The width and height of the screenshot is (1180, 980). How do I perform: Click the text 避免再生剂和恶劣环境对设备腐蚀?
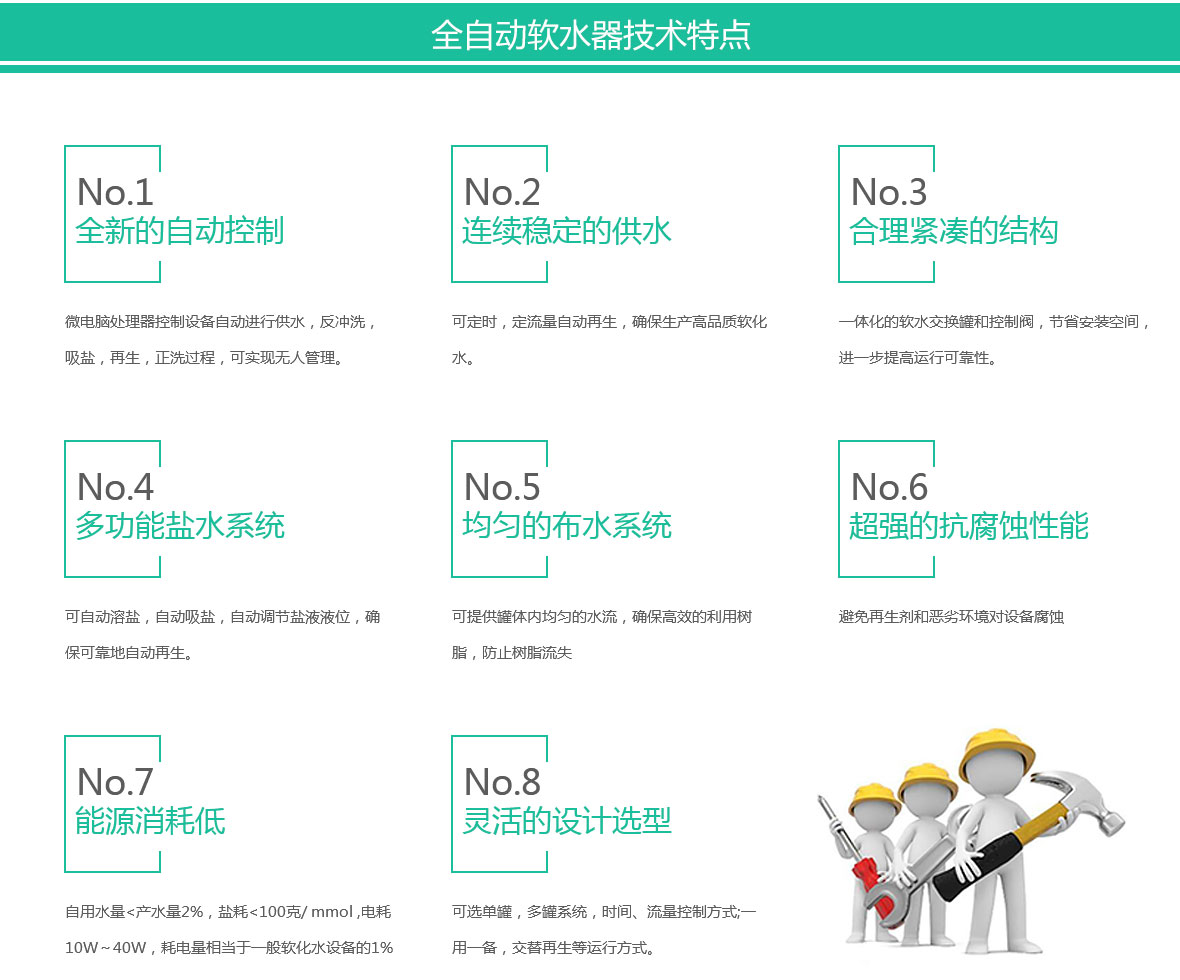click(951, 617)
